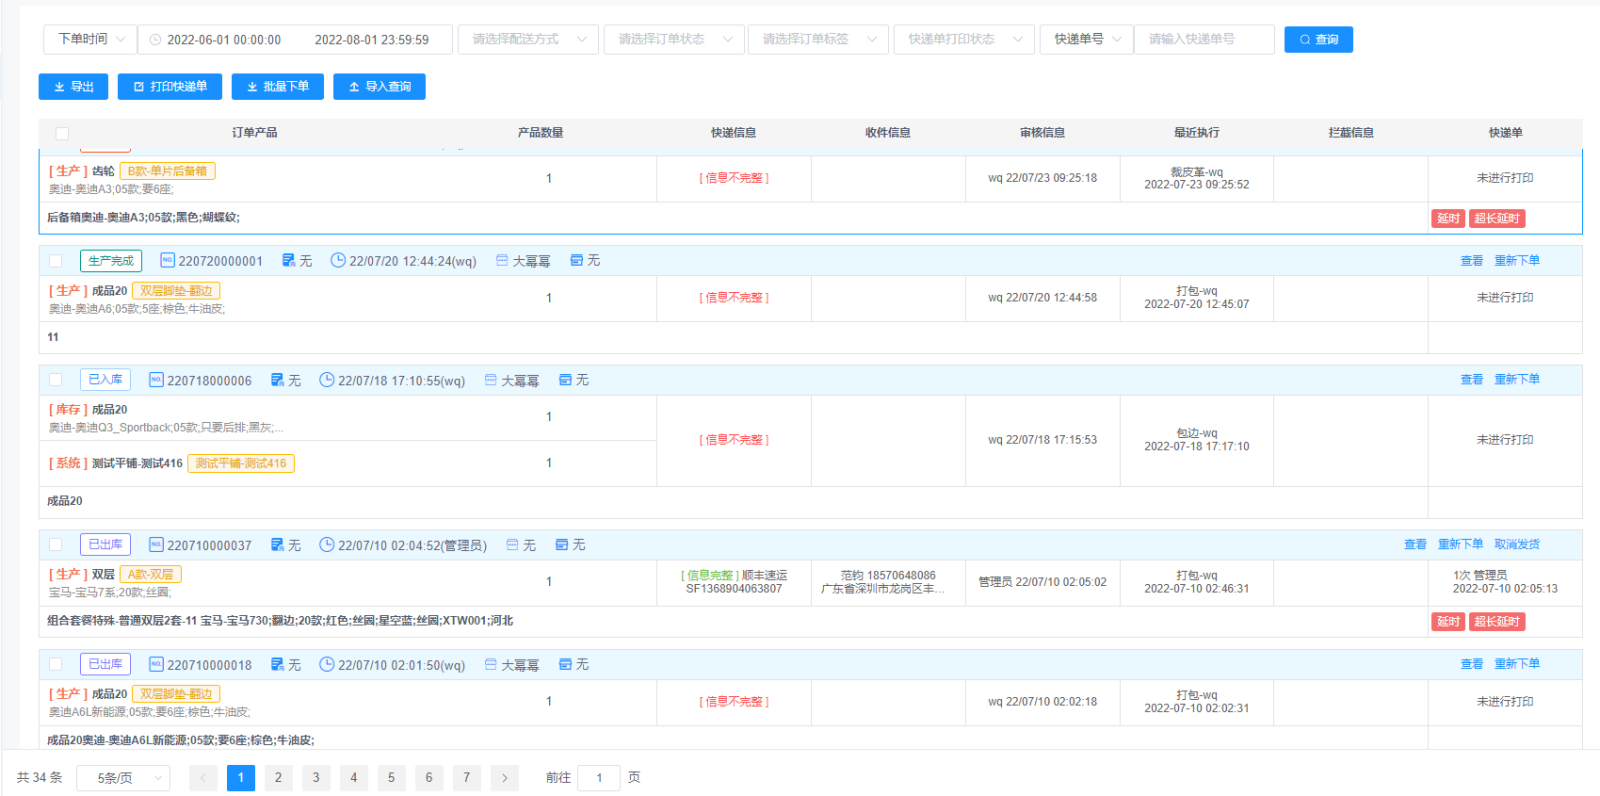Select the checkbox for order 220710000018
1600x796 pixels.
point(56,664)
